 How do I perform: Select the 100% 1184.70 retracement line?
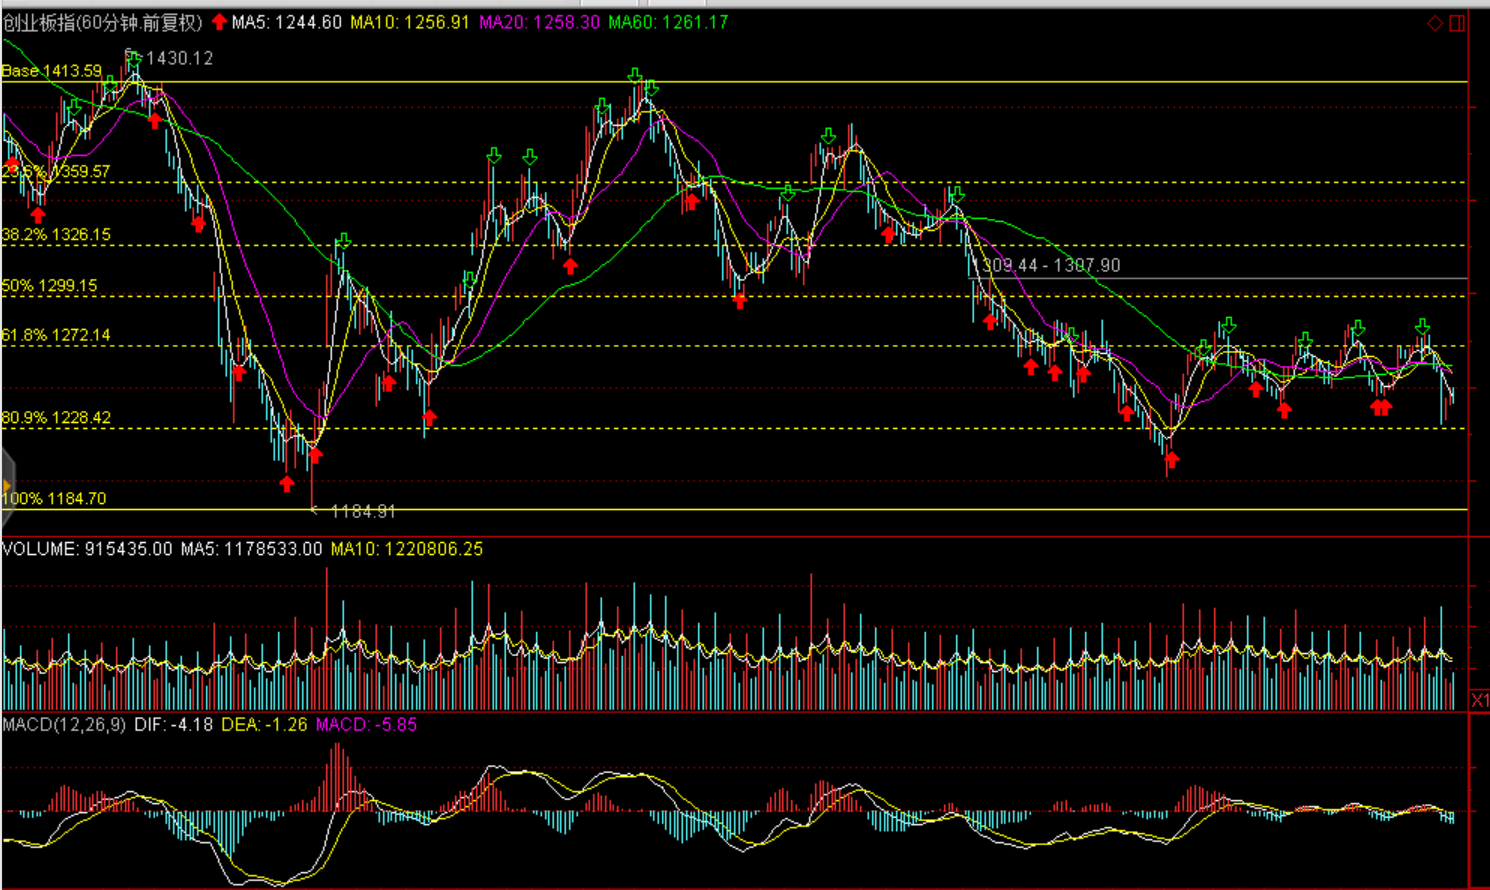pyautogui.click(x=54, y=498)
